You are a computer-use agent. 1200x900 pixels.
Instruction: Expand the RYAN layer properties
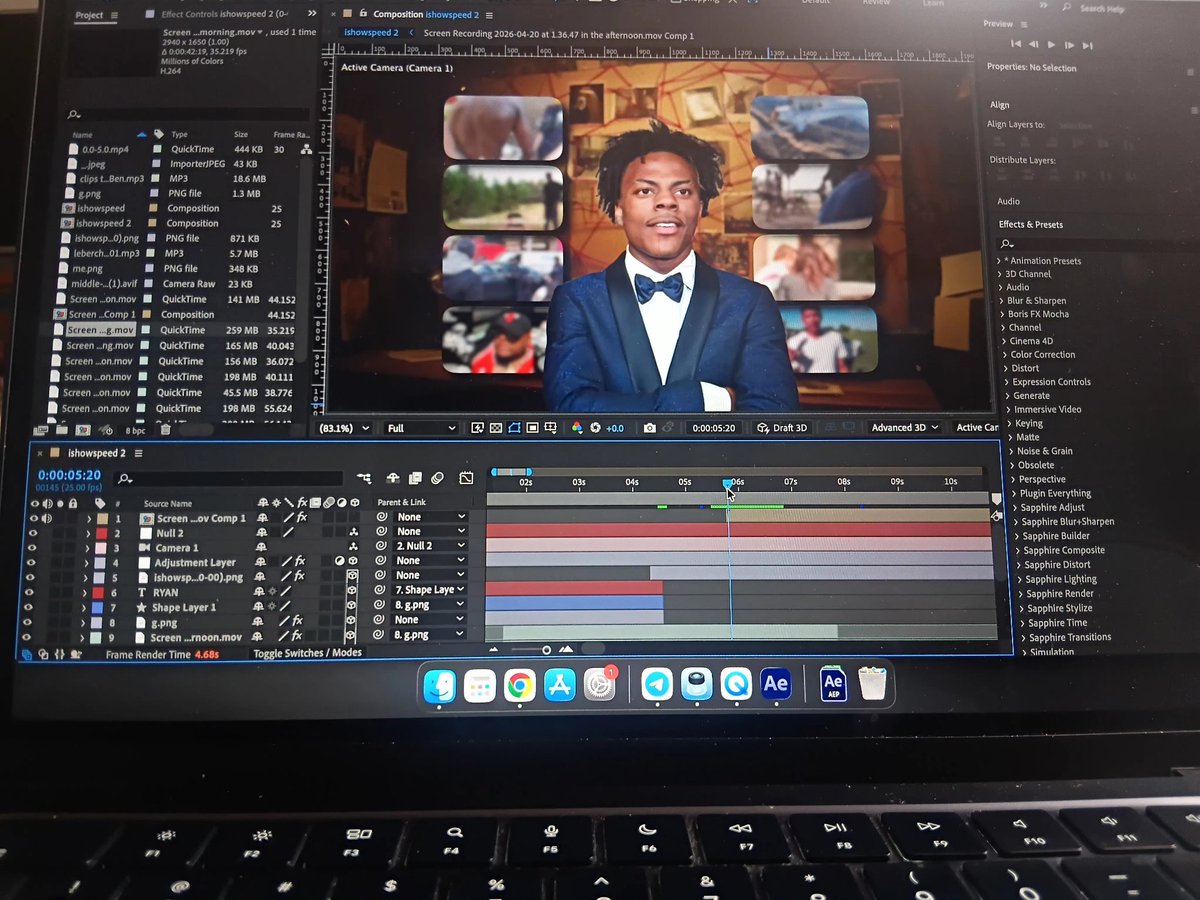pos(86,592)
